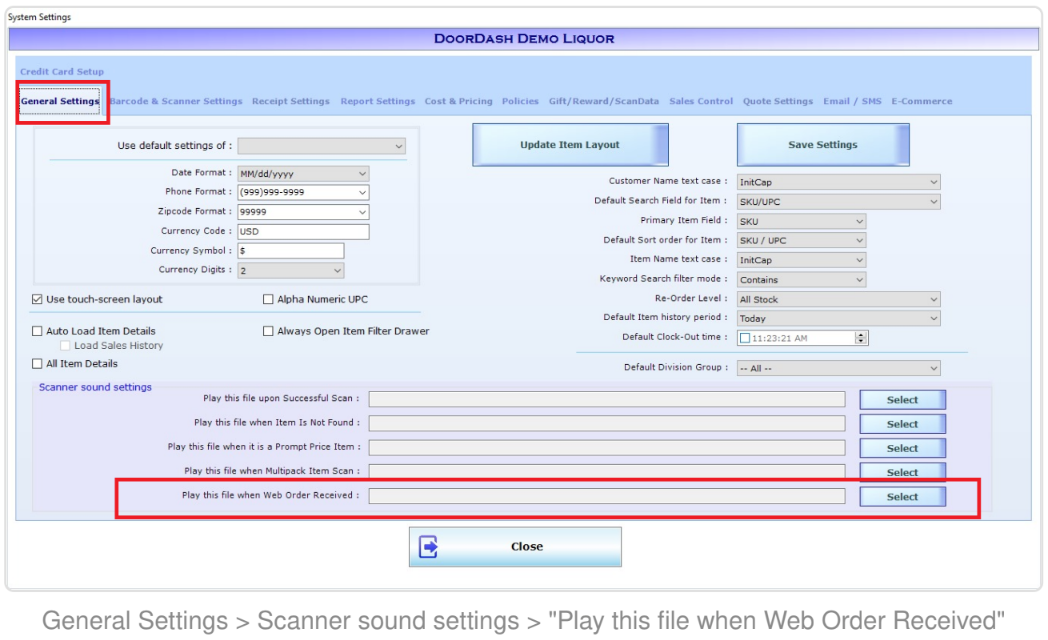Click the Item Is Not Found path field

(607, 424)
